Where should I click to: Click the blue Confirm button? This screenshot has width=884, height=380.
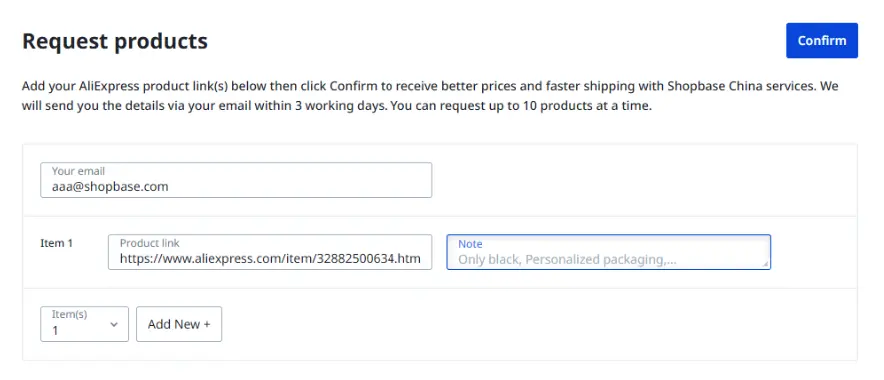pos(821,41)
